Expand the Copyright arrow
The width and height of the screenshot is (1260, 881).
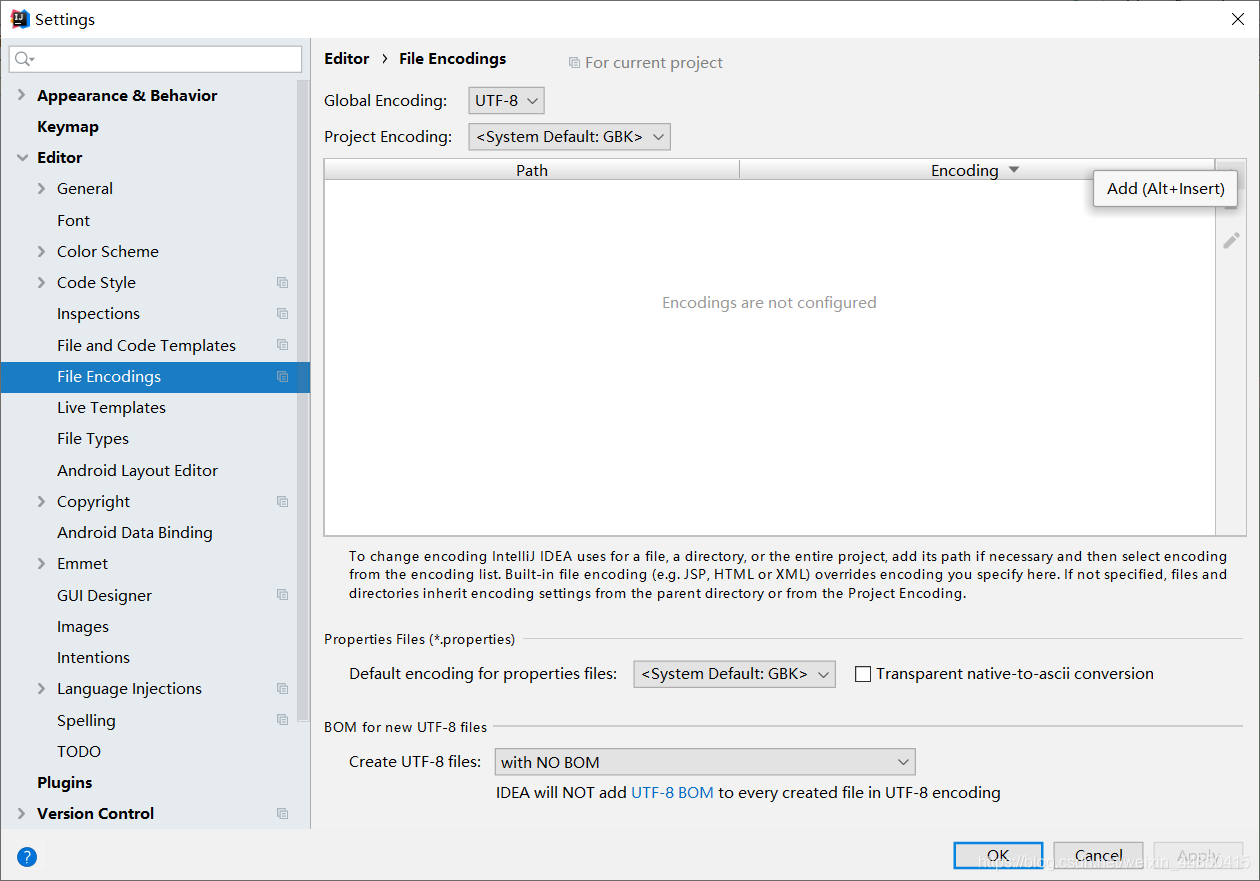point(41,502)
